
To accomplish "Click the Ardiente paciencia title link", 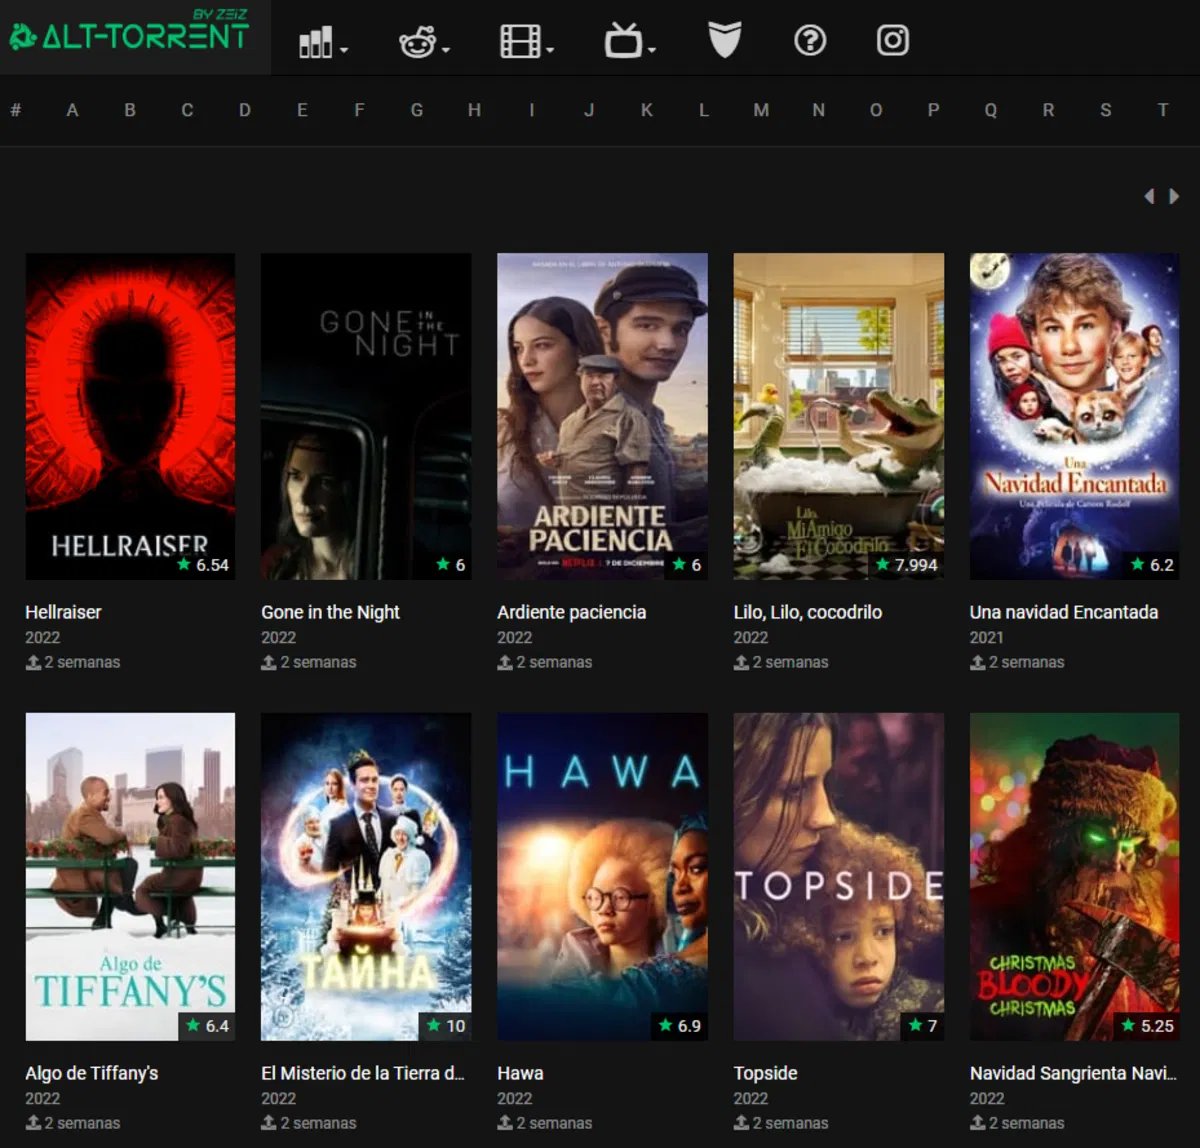I will [571, 612].
